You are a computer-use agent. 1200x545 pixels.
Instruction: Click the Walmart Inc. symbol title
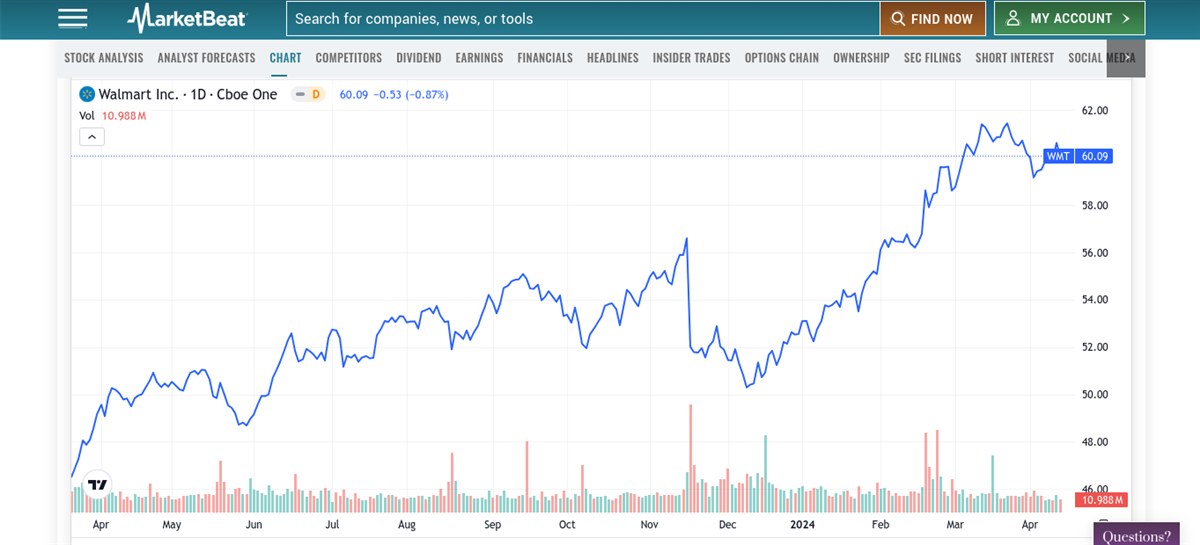139,94
